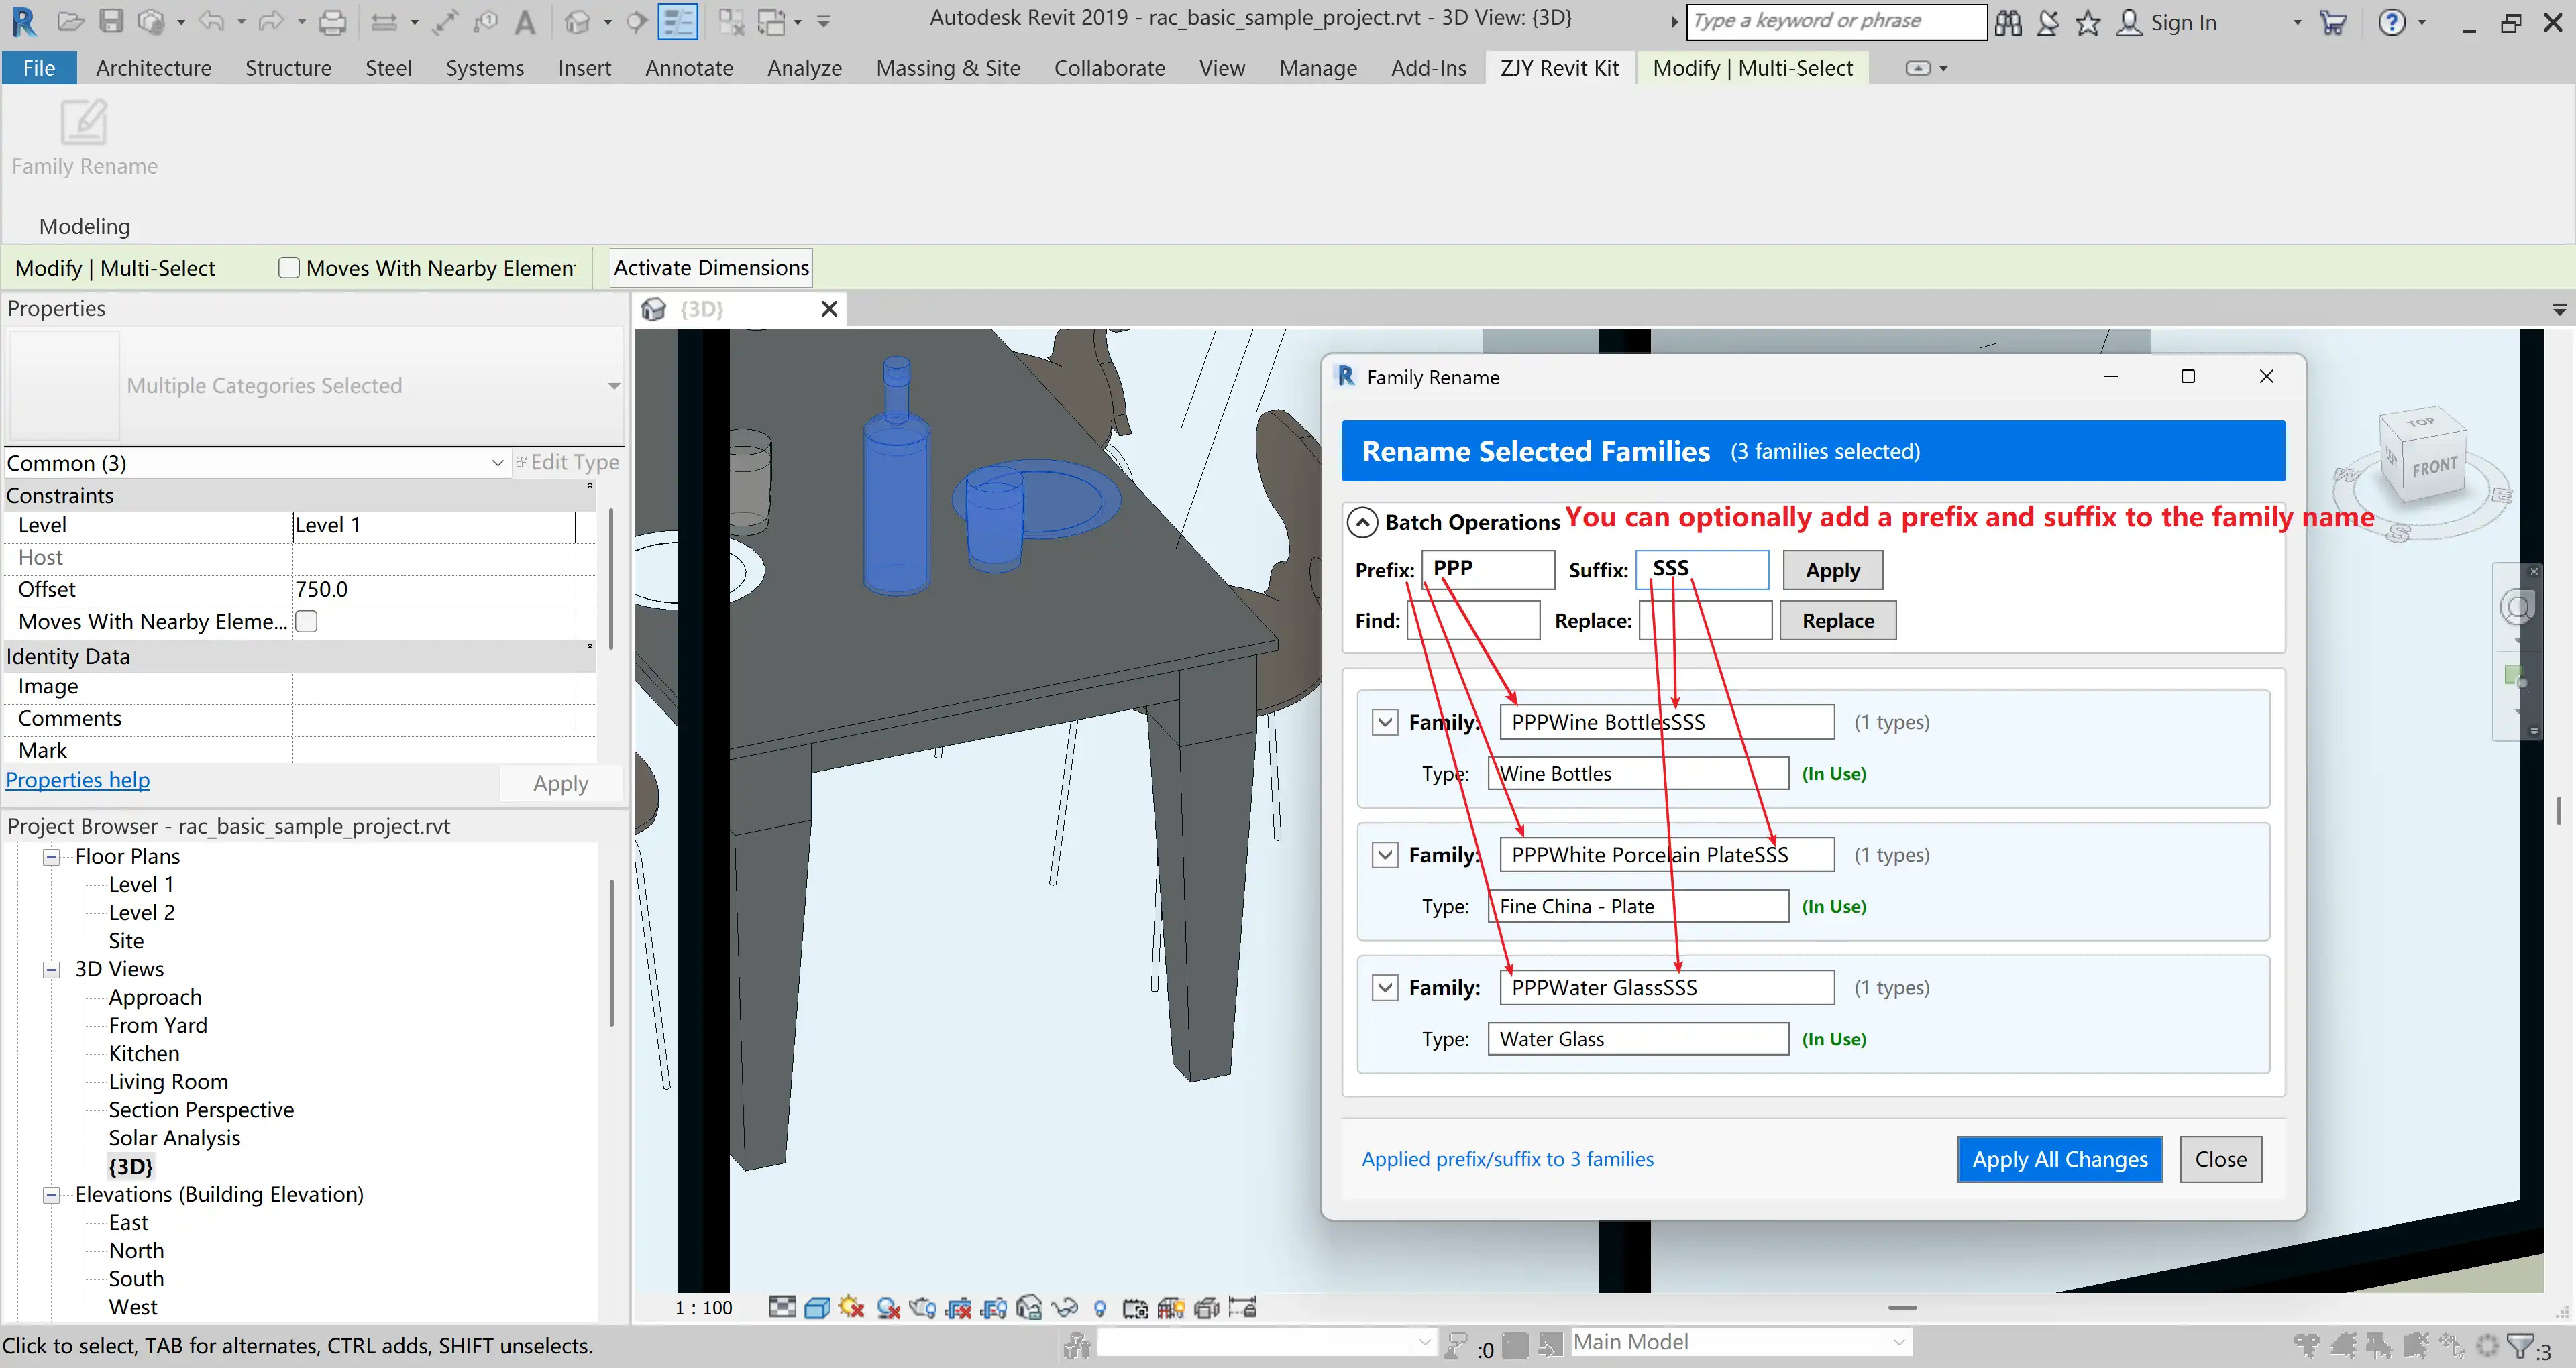Open the Default 3D View house icon

pyautogui.click(x=577, y=21)
